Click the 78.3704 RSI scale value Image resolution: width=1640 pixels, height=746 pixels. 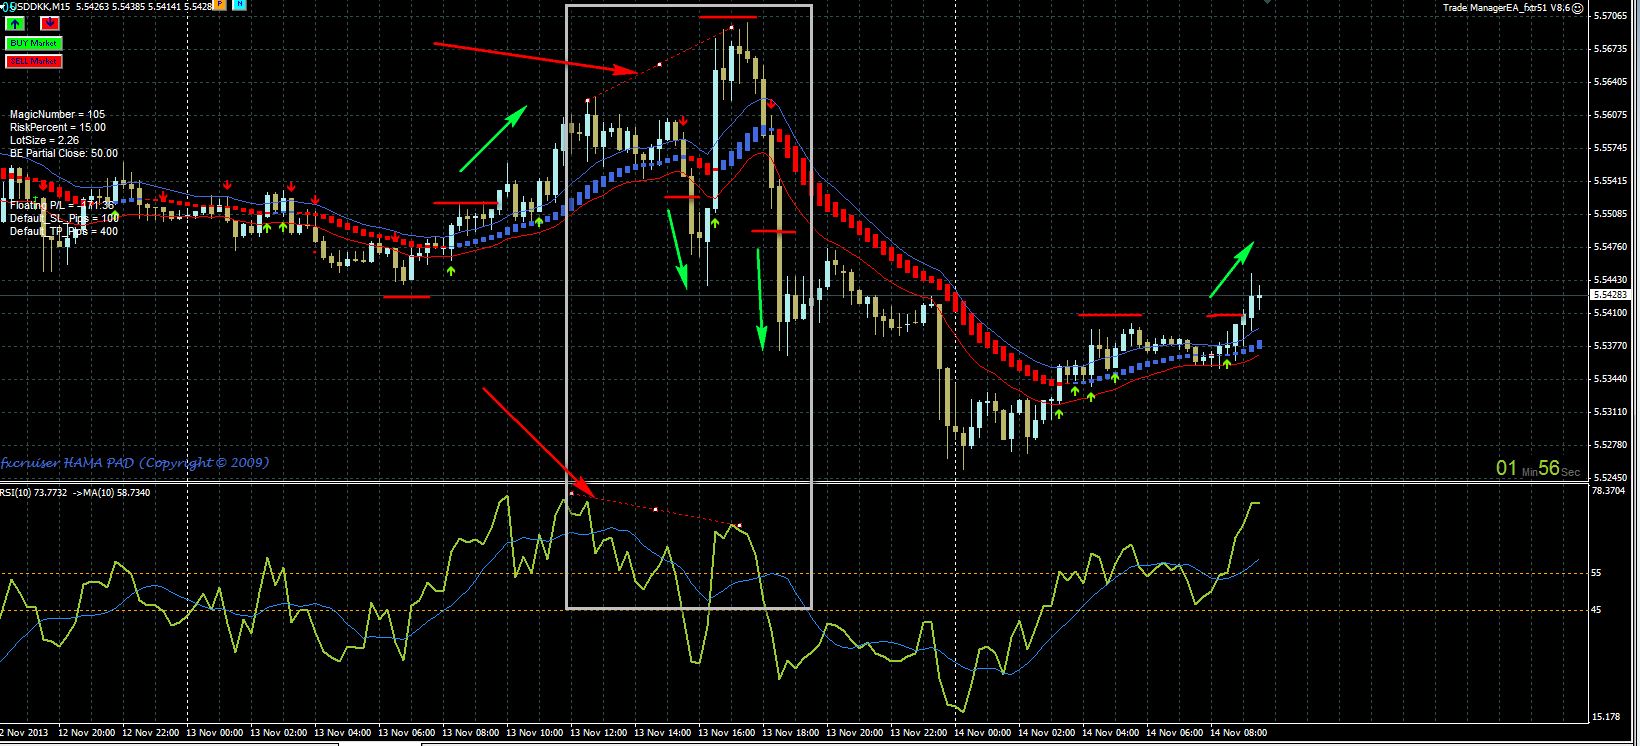pyautogui.click(x=1609, y=491)
